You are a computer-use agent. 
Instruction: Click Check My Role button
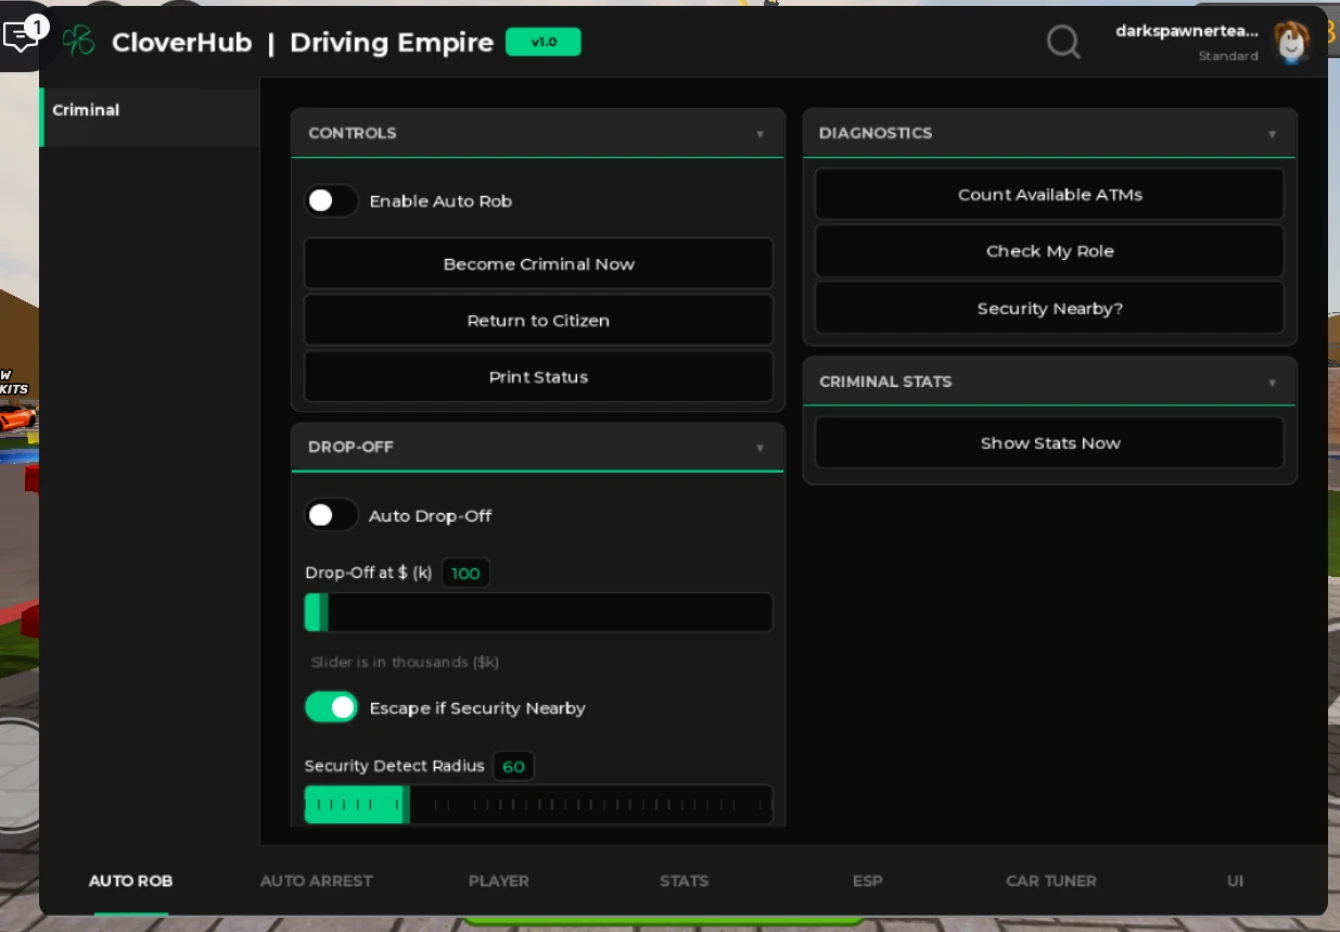click(x=1049, y=251)
